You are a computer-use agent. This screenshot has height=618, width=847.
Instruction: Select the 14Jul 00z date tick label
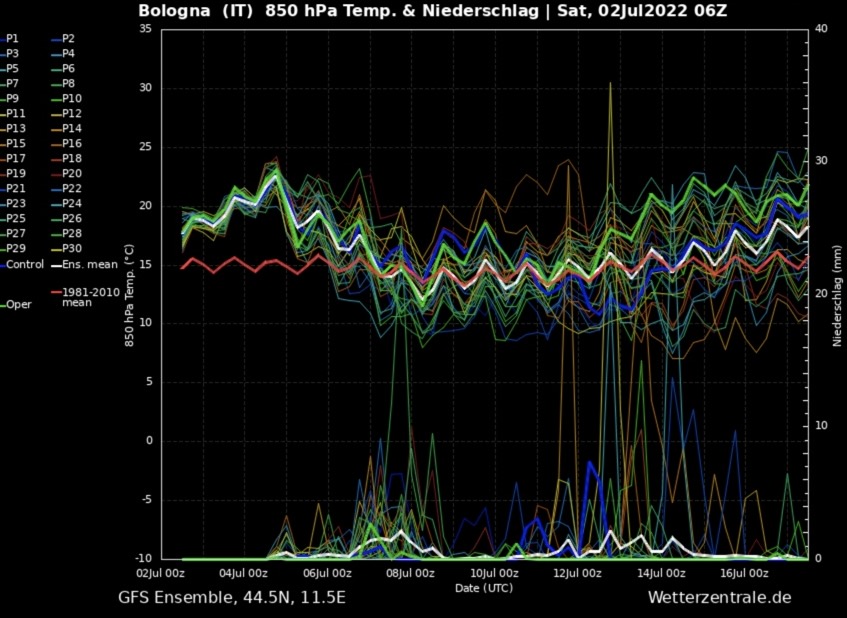click(x=661, y=573)
